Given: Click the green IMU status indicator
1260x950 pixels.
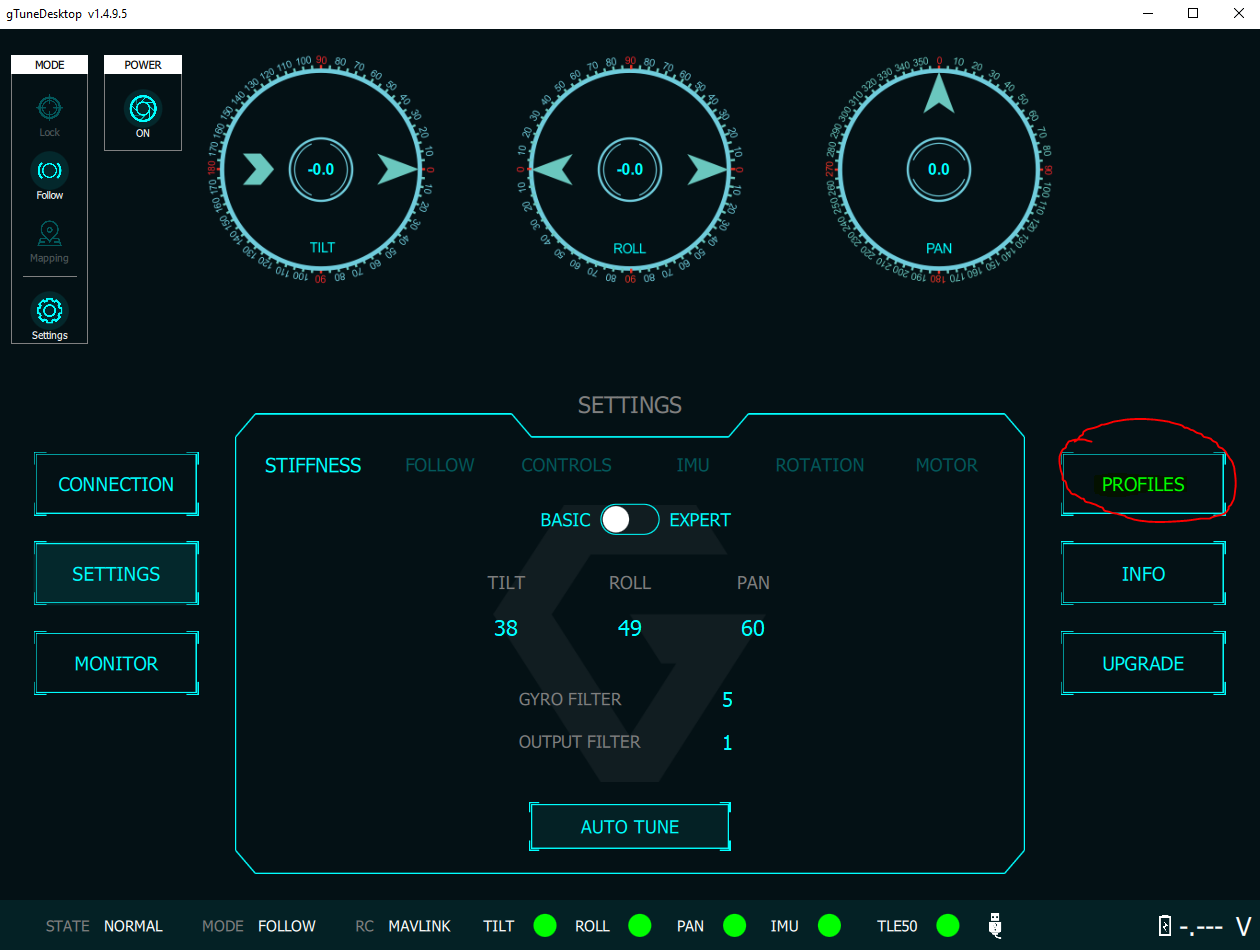Looking at the screenshot, I should pyautogui.click(x=829, y=926).
